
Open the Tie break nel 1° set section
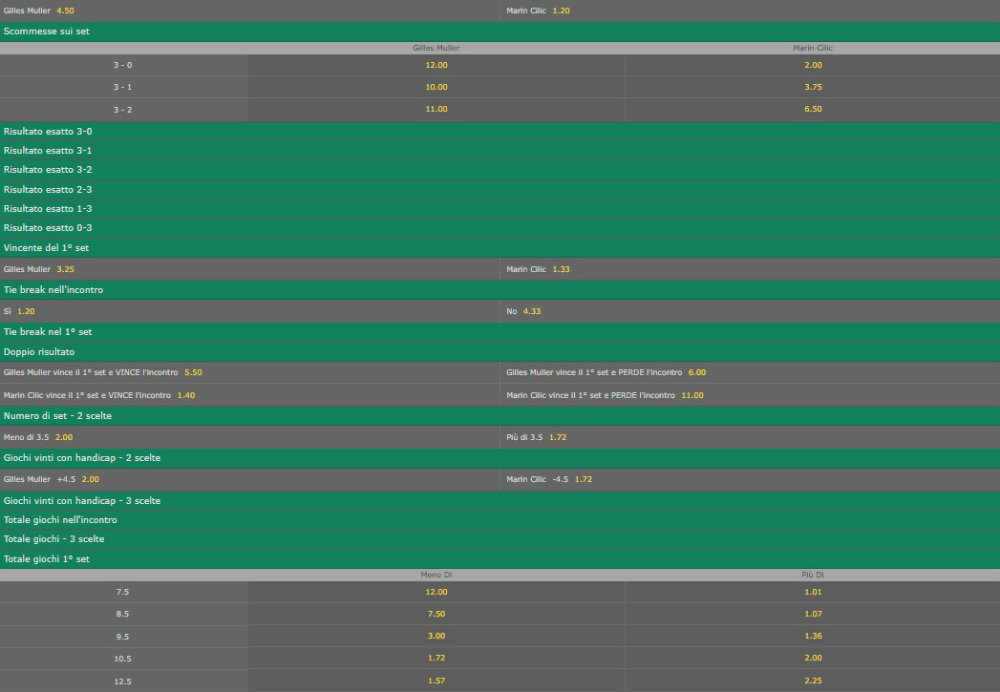tap(48, 331)
